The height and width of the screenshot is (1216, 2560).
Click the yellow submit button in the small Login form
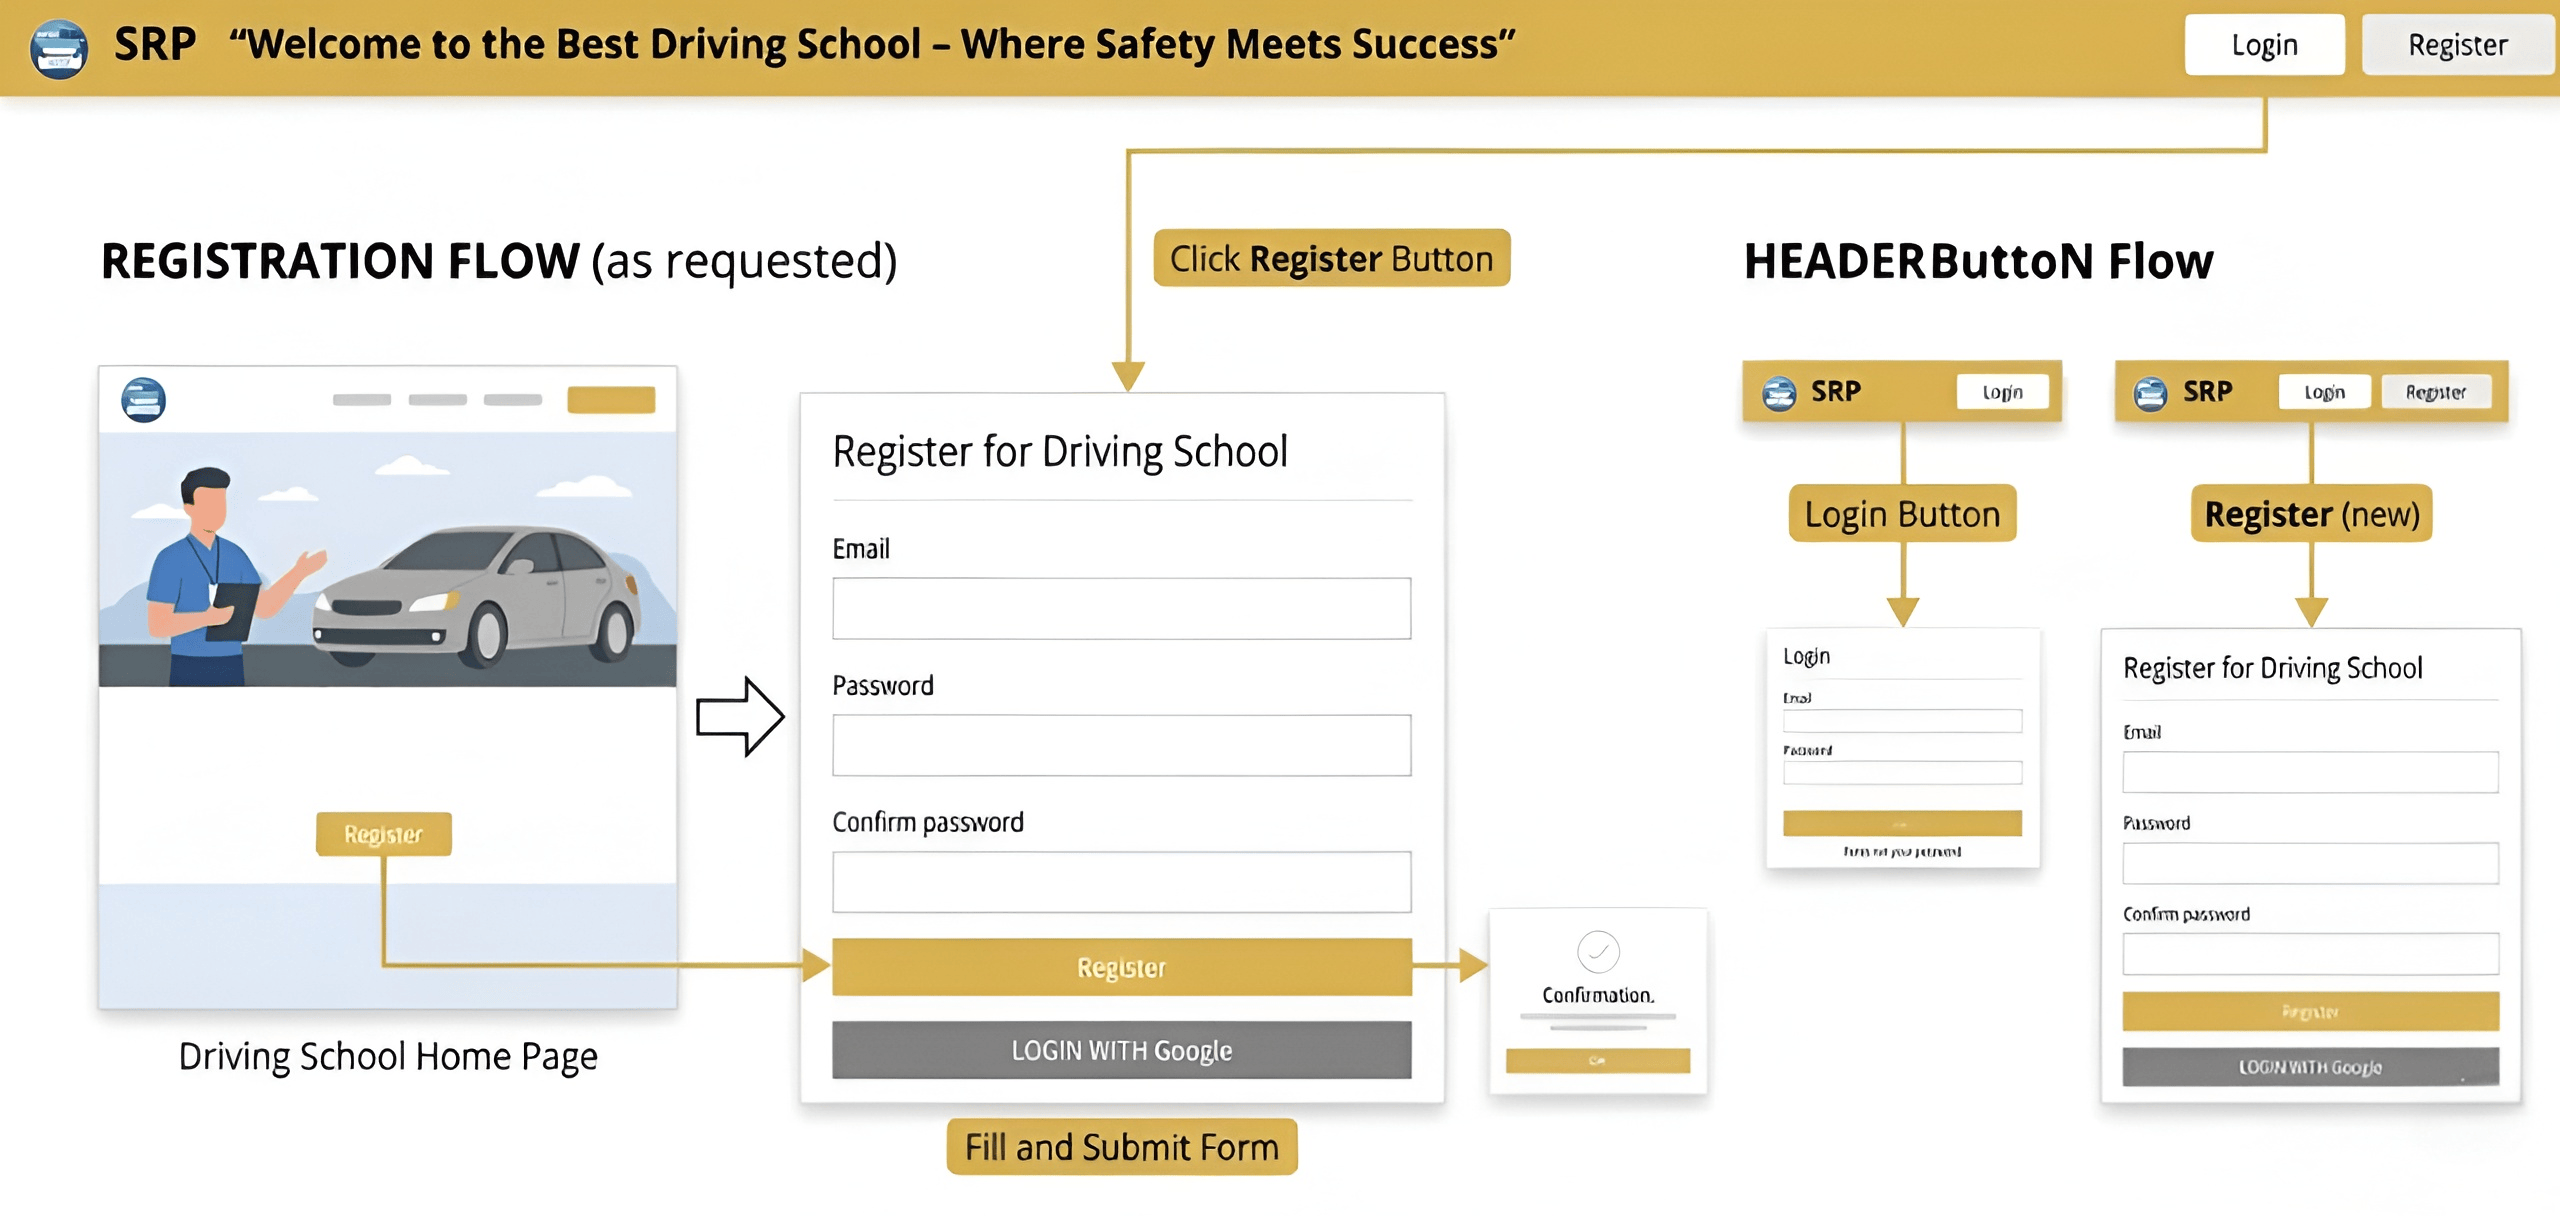pyautogui.click(x=1903, y=822)
